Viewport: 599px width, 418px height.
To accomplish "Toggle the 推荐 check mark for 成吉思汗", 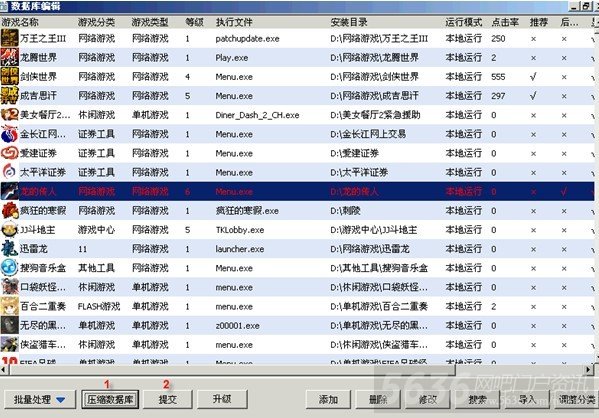I will [x=533, y=96].
